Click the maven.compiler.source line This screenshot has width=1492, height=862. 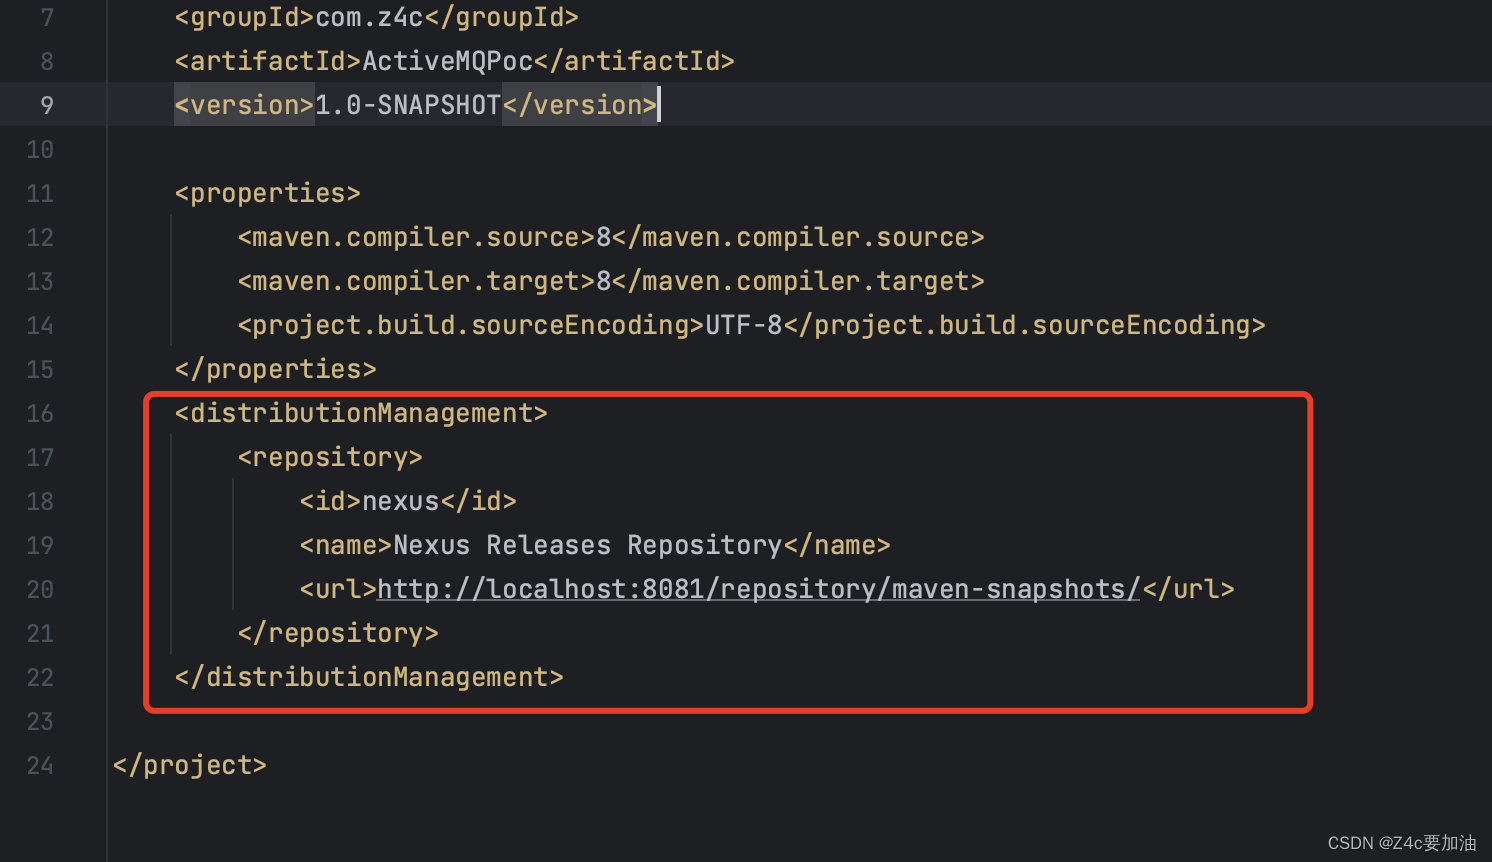pyautogui.click(x=611, y=237)
